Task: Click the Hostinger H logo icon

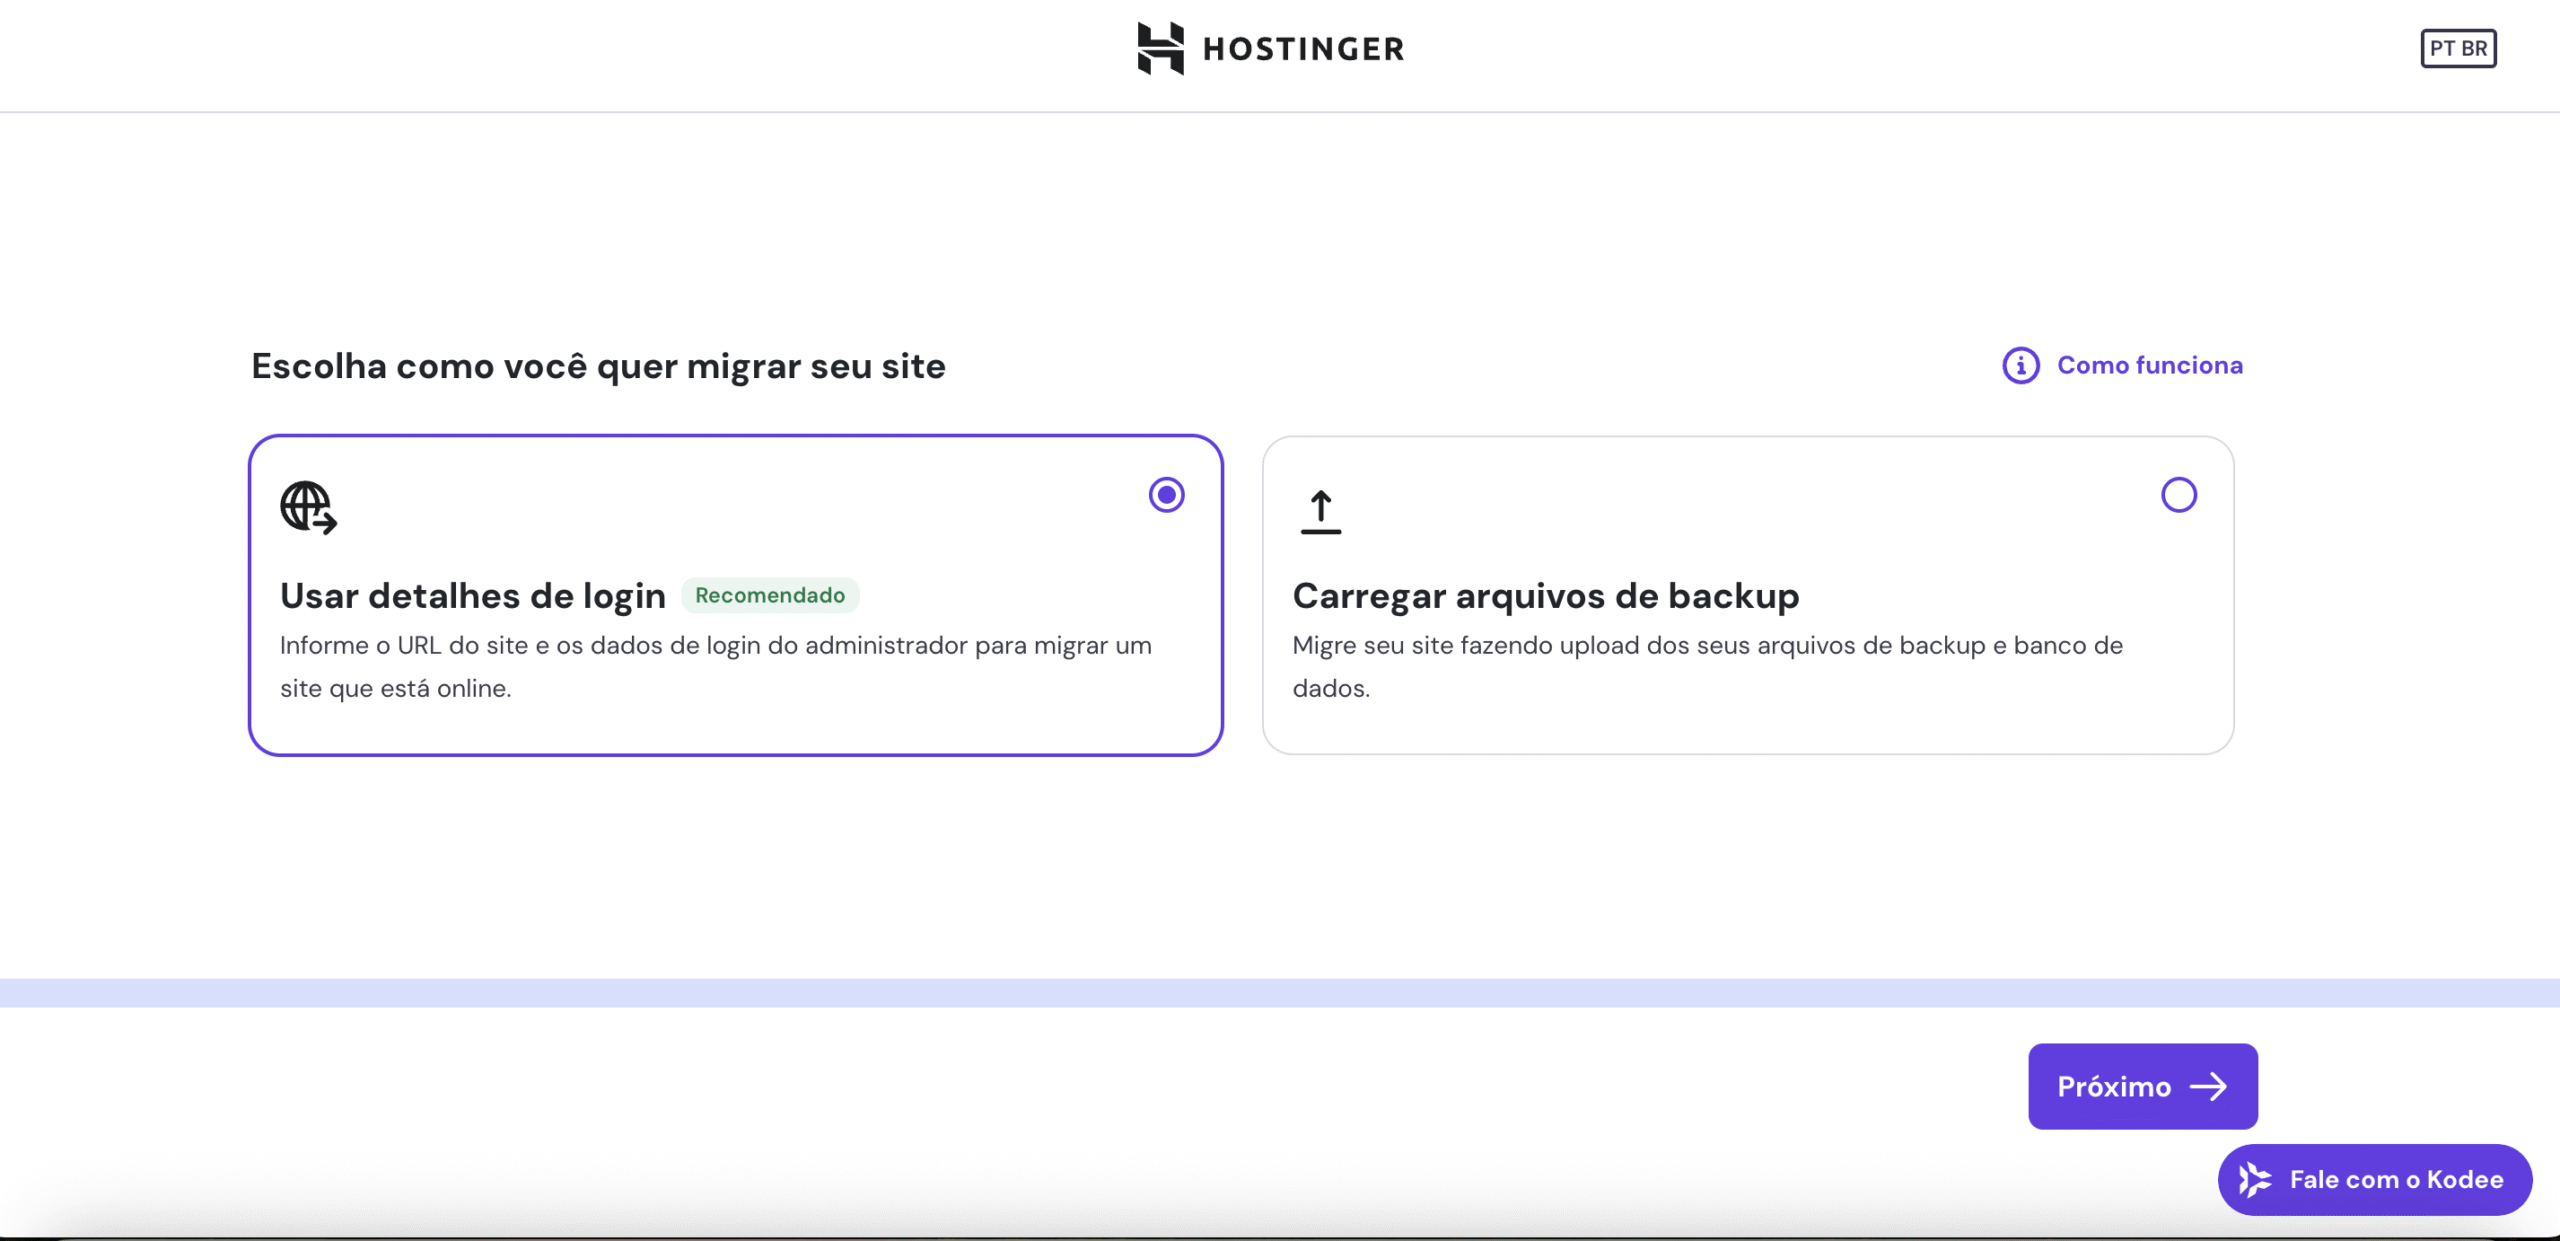Action: (1160, 48)
